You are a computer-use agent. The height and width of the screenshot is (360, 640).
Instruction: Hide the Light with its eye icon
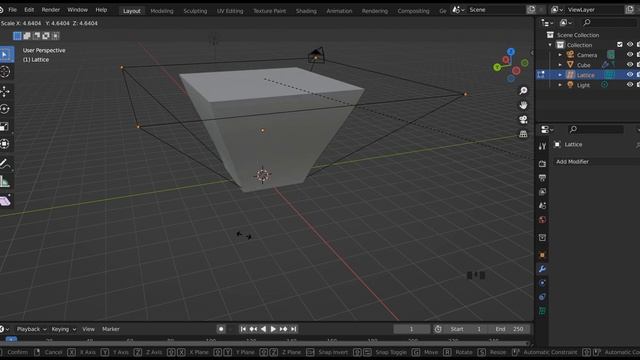pos(630,84)
